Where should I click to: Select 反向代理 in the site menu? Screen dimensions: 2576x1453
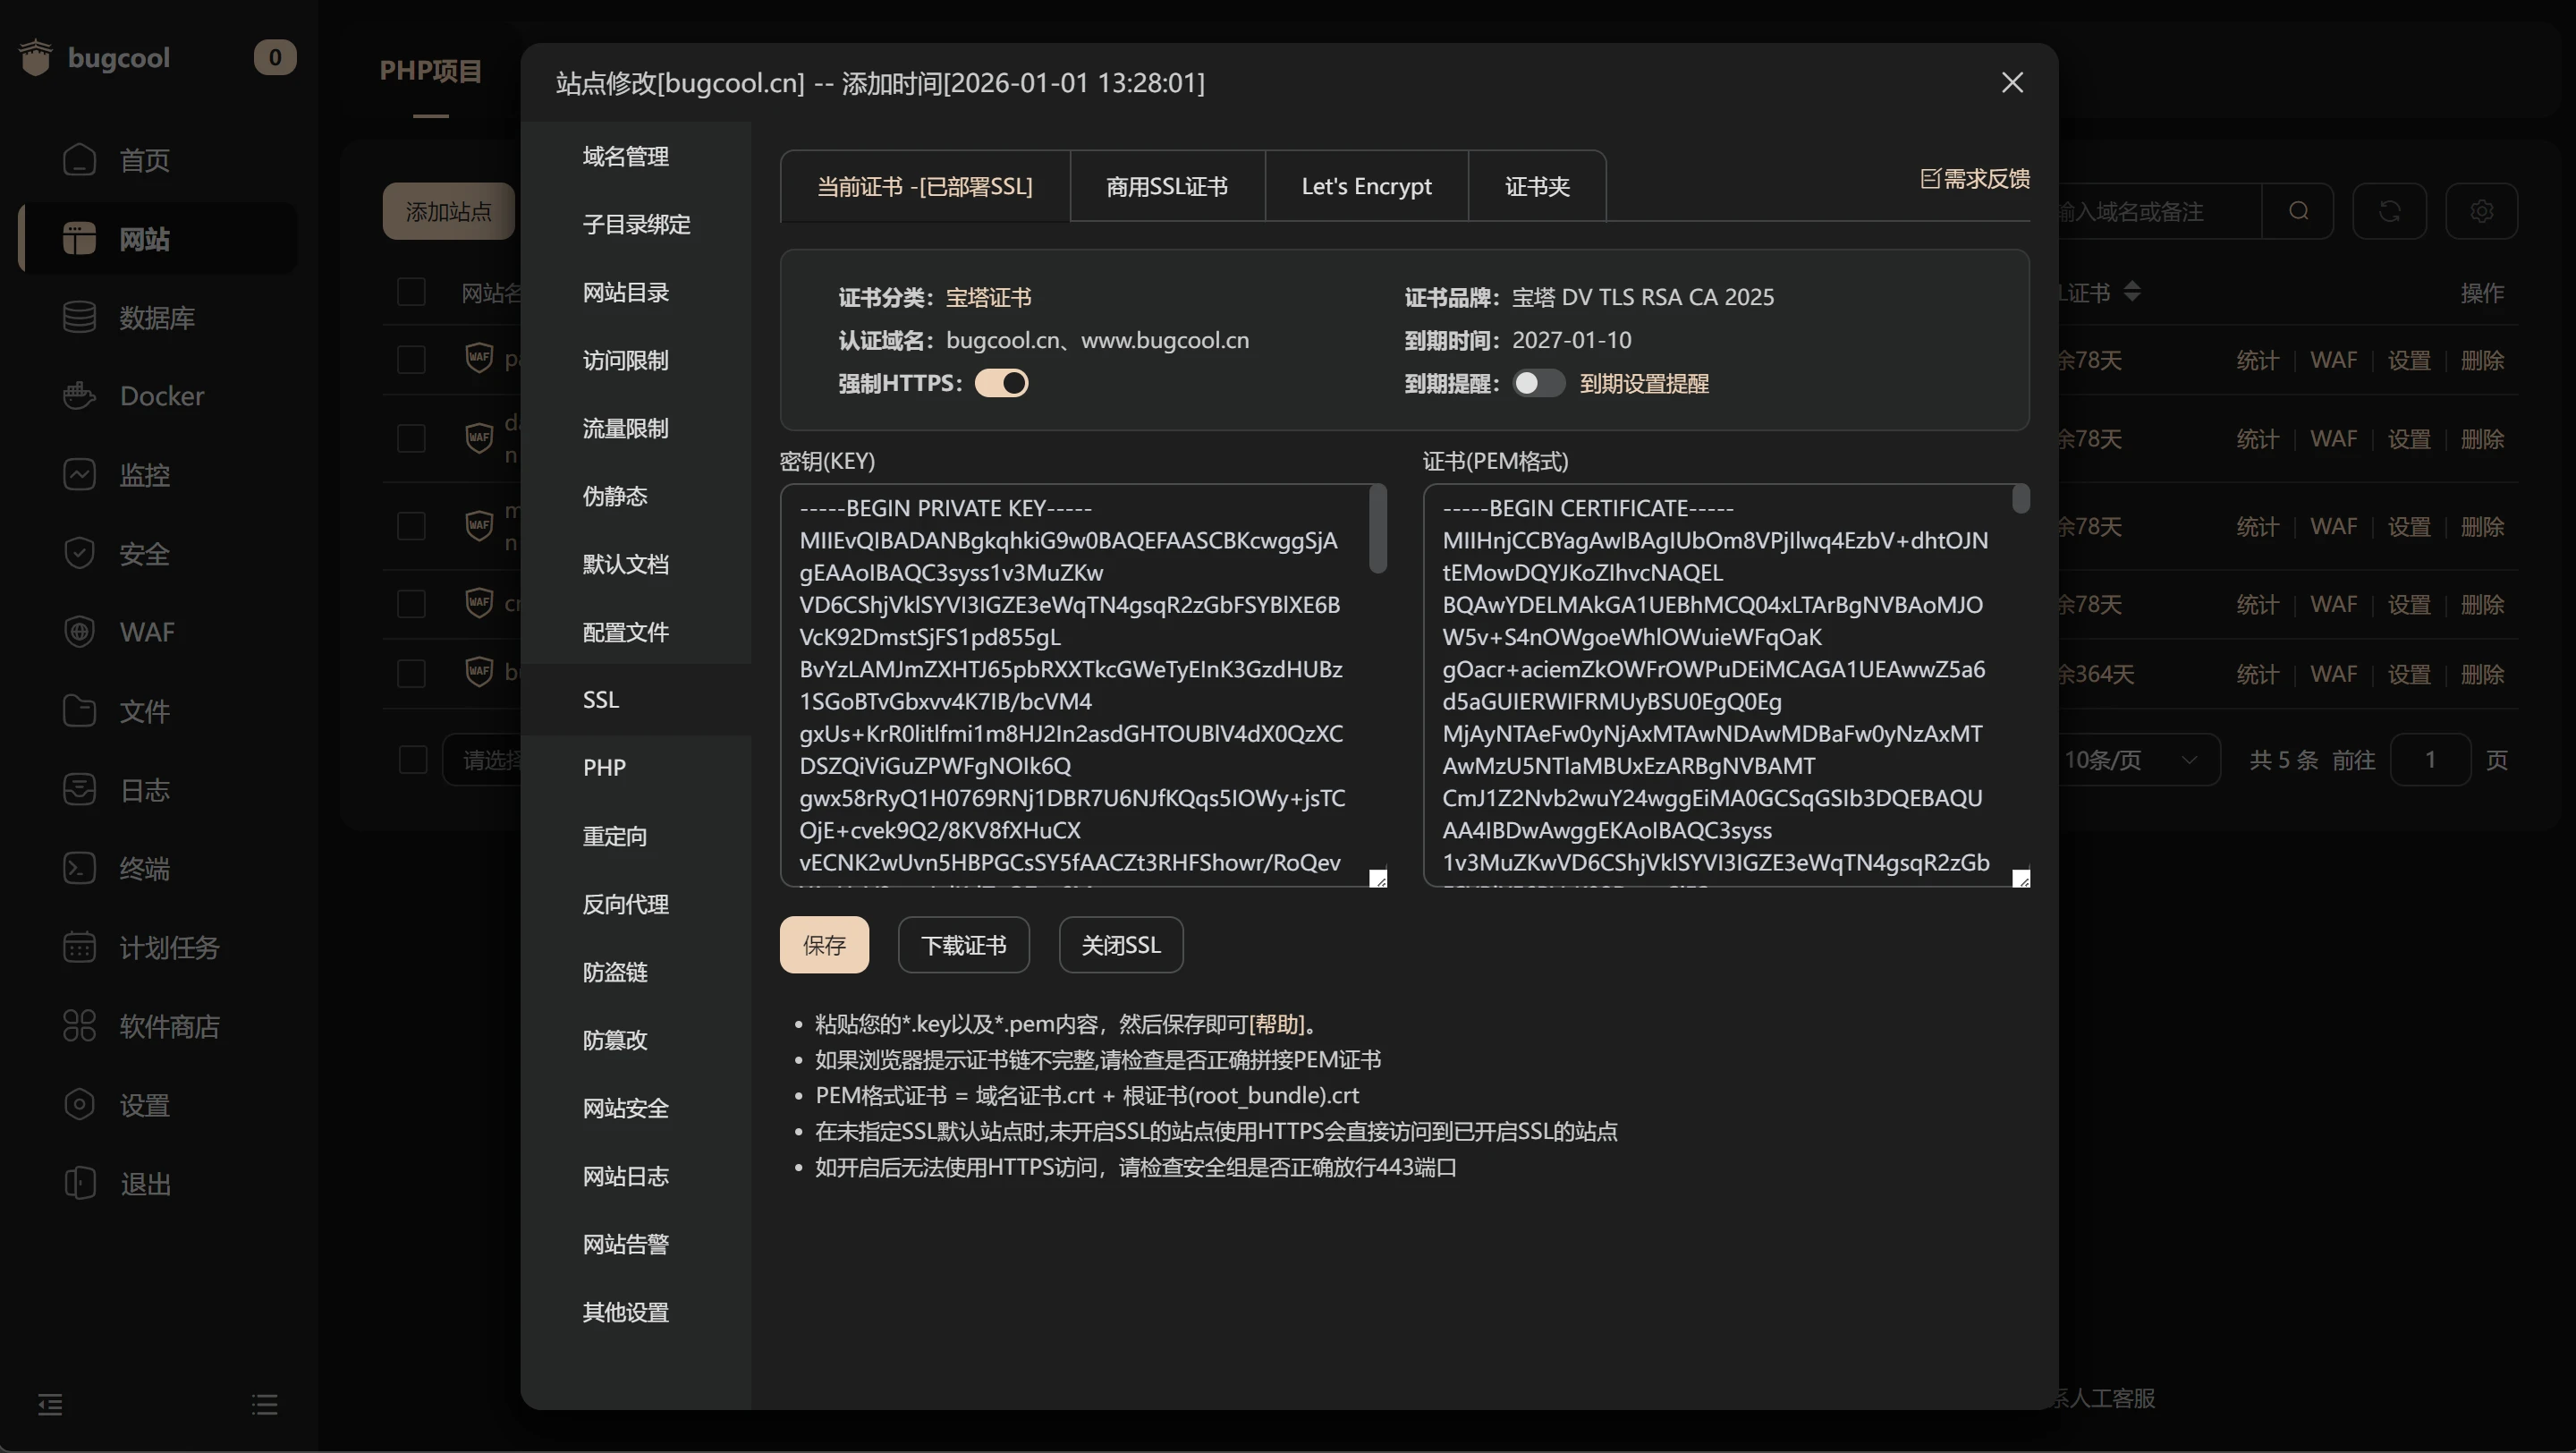point(626,904)
